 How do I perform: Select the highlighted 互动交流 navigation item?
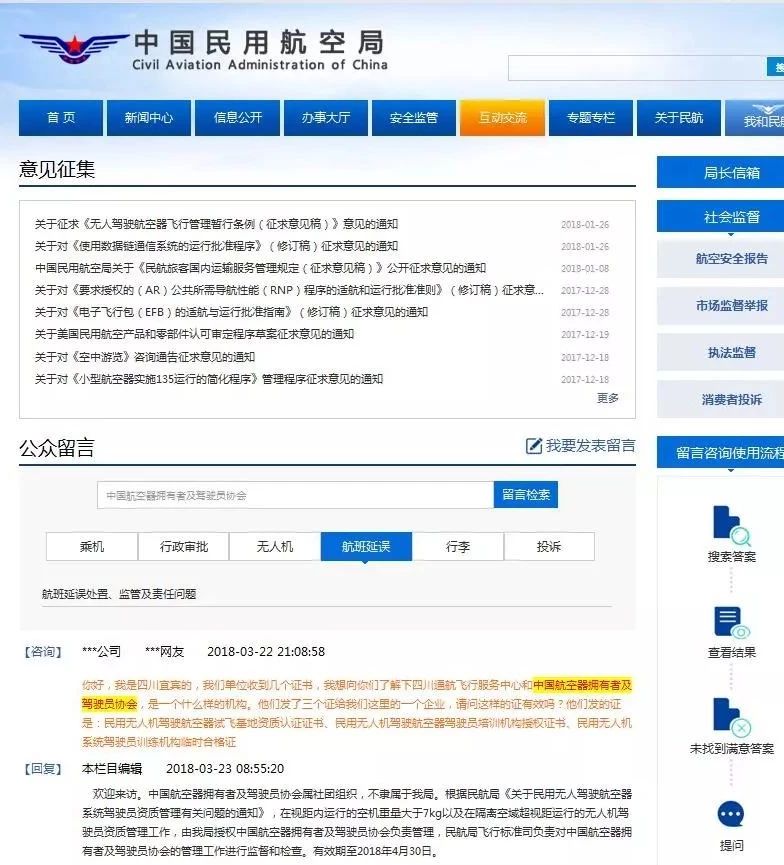coord(503,118)
